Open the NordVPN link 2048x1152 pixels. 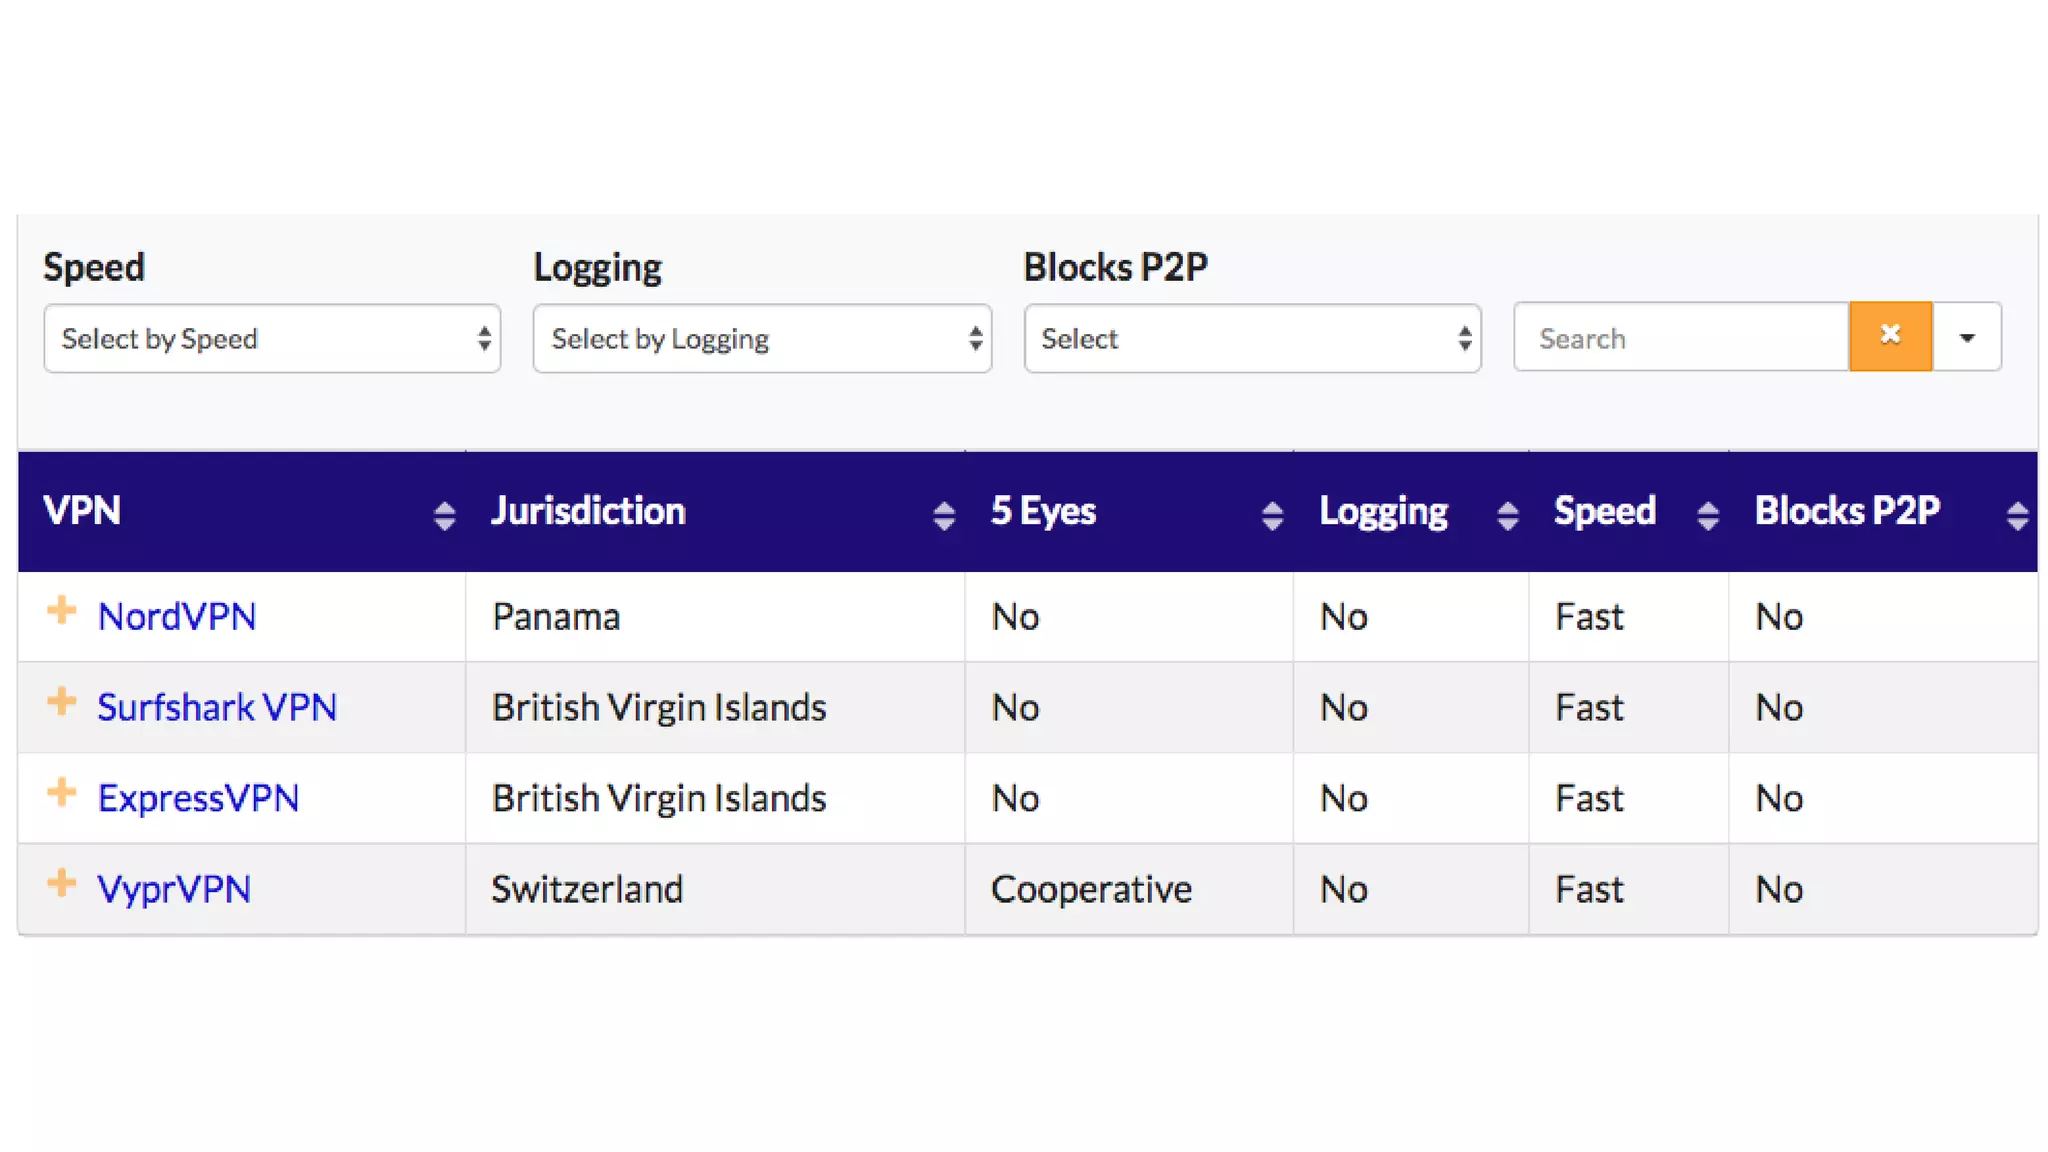coord(177,616)
